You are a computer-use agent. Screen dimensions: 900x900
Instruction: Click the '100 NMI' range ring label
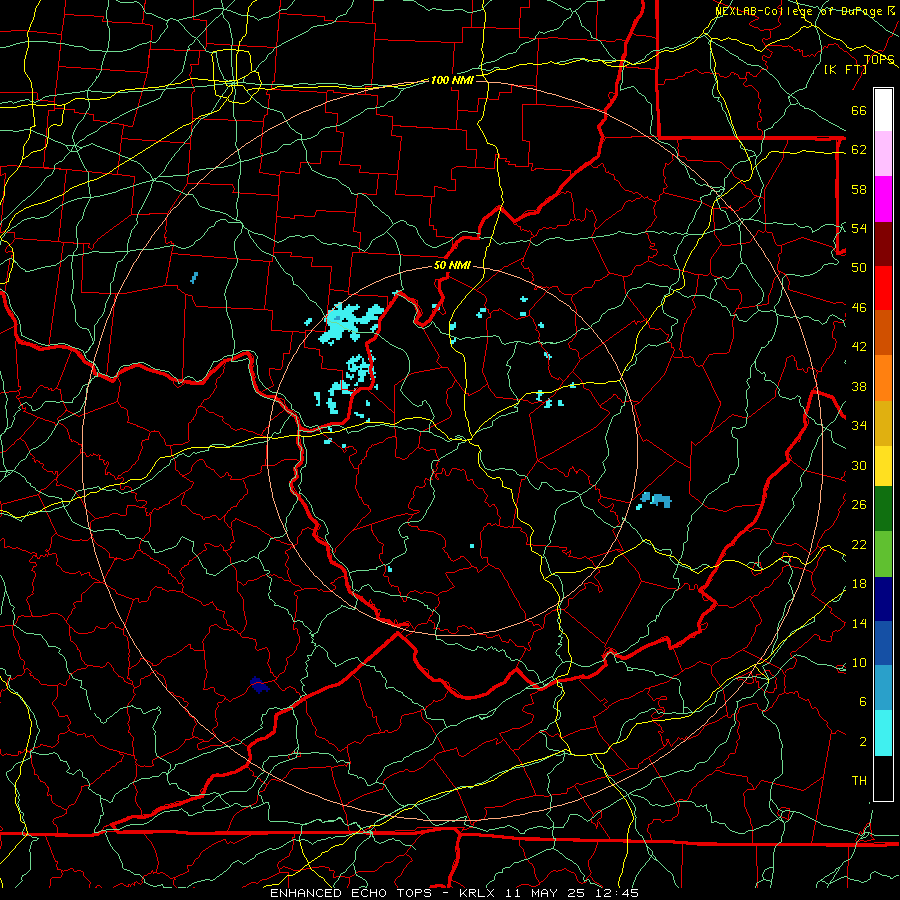coord(452,80)
